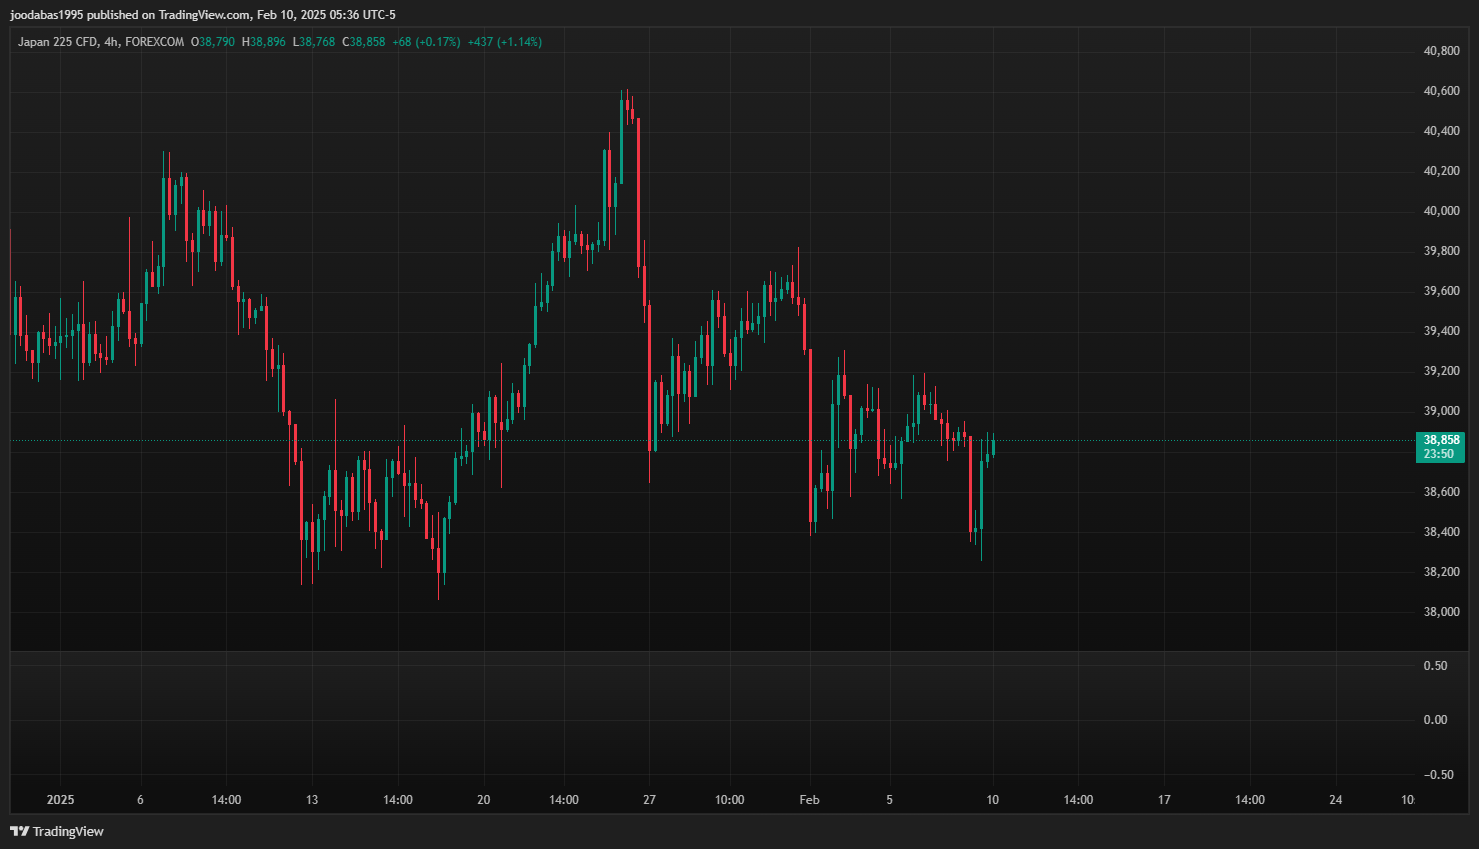The image size is (1479, 849).
Task: Click the green 38,858 current price tag
Action: (x=1441, y=440)
